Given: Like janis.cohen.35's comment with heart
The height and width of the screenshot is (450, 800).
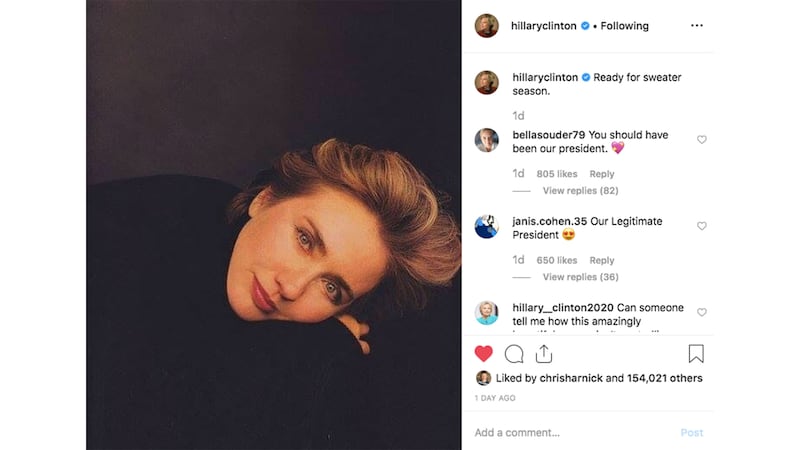Looking at the screenshot, I should 701,227.
